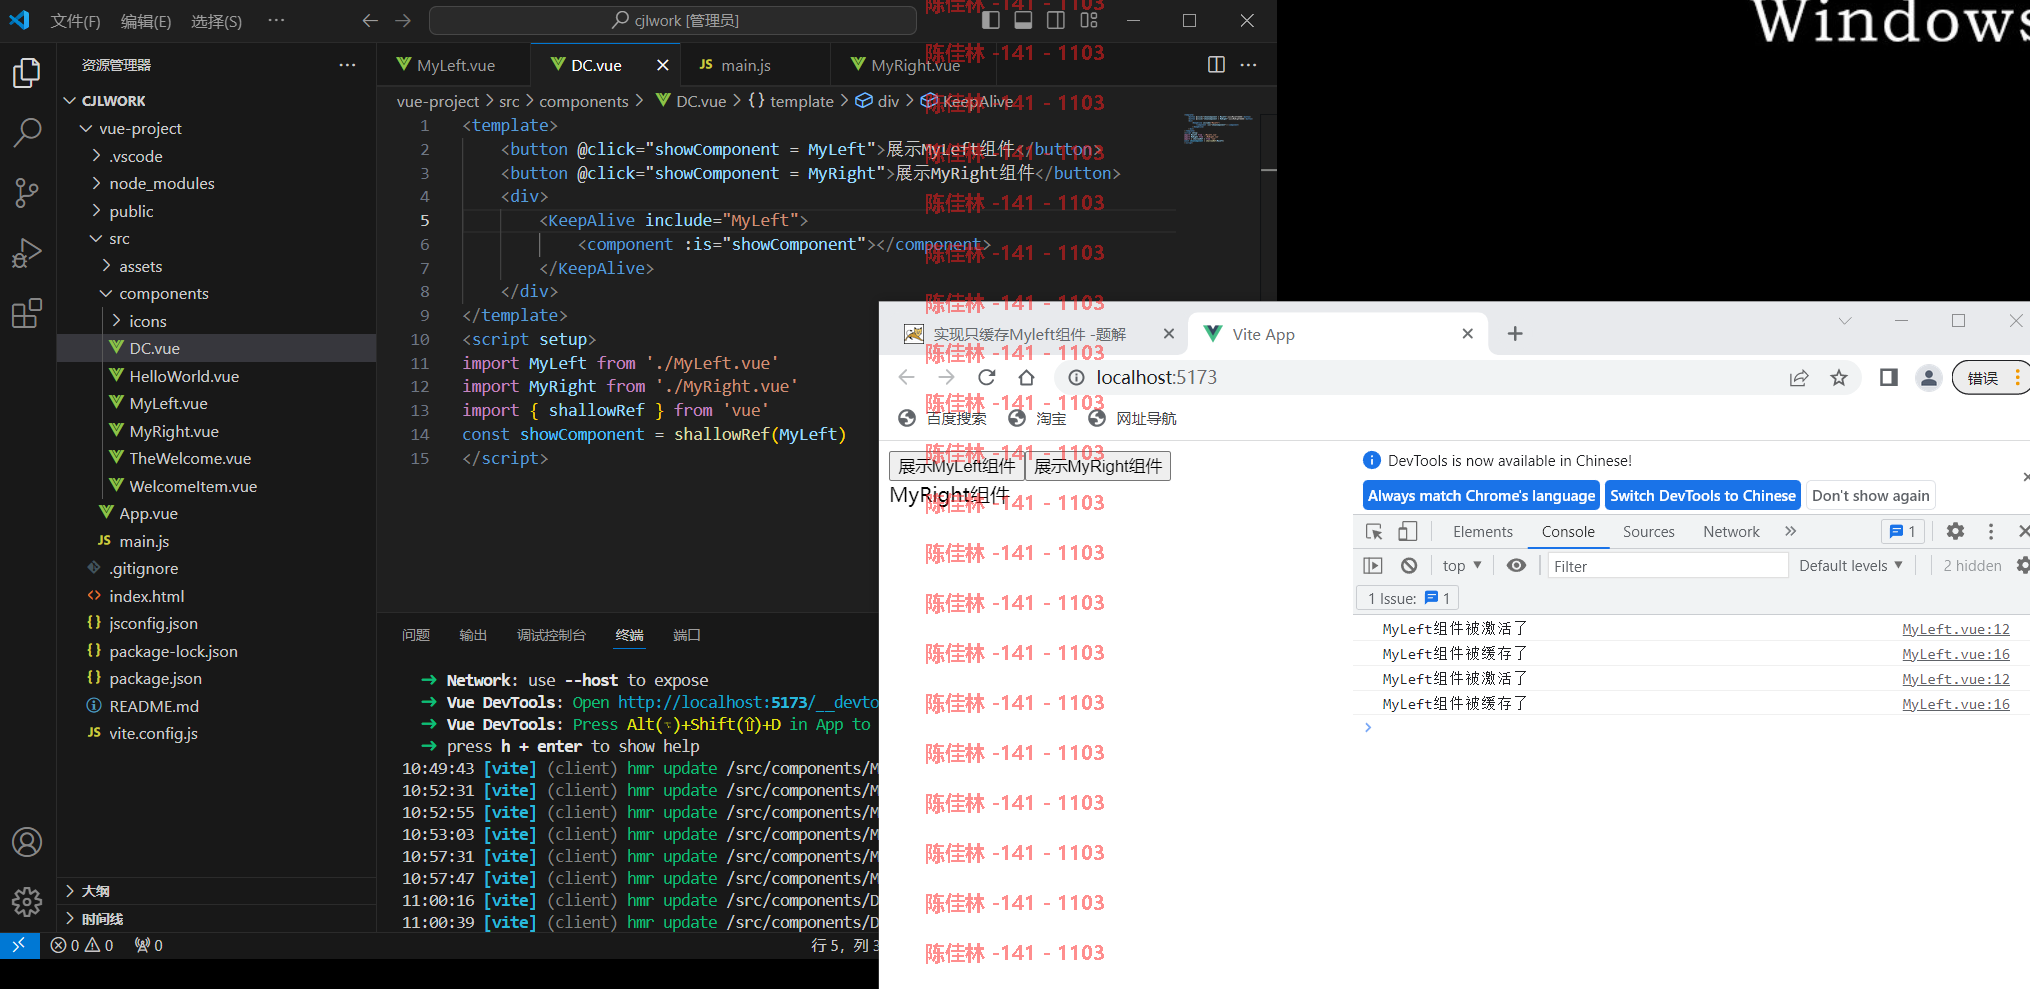Toggle console sidebar in DevTools
Screen dimensions: 2030x989
(x=1373, y=566)
